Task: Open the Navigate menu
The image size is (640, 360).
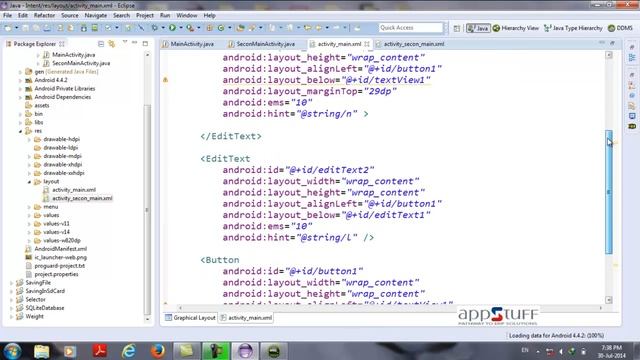Action: pyautogui.click(x=96, y=16)
